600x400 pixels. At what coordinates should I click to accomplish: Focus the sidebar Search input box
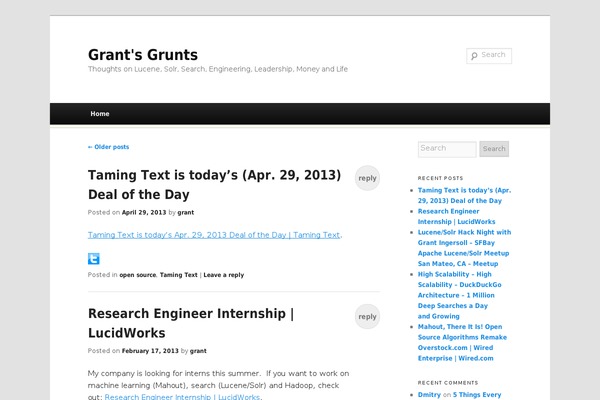click(x=447, y=149)
